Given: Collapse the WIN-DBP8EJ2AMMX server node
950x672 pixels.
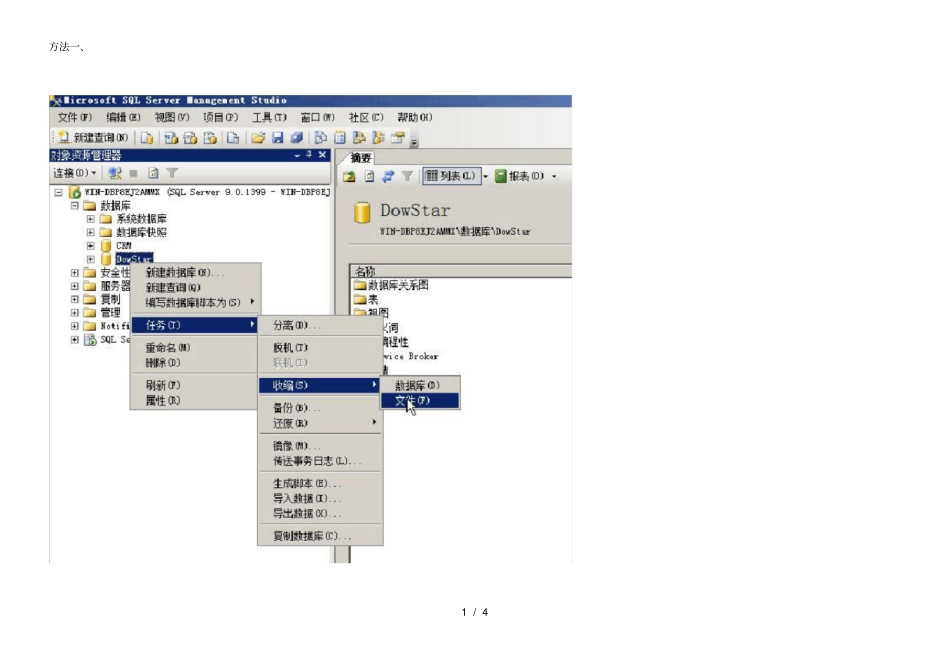Looking at the screenshot, I should 59,193.
